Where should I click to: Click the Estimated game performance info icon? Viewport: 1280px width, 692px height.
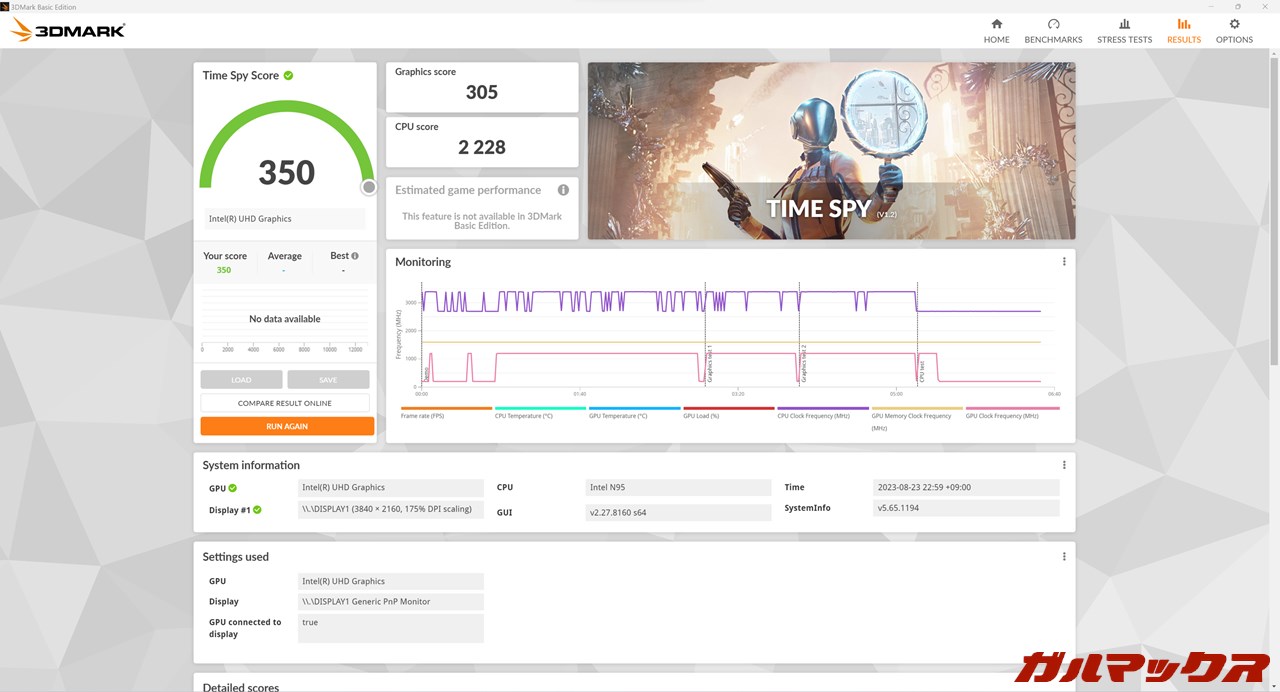click(563, 190)
